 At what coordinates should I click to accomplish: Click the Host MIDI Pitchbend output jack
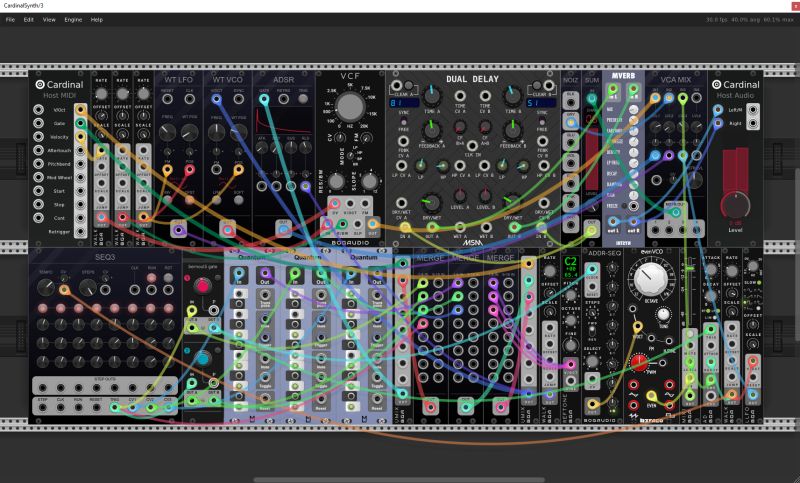click(80, 164)
